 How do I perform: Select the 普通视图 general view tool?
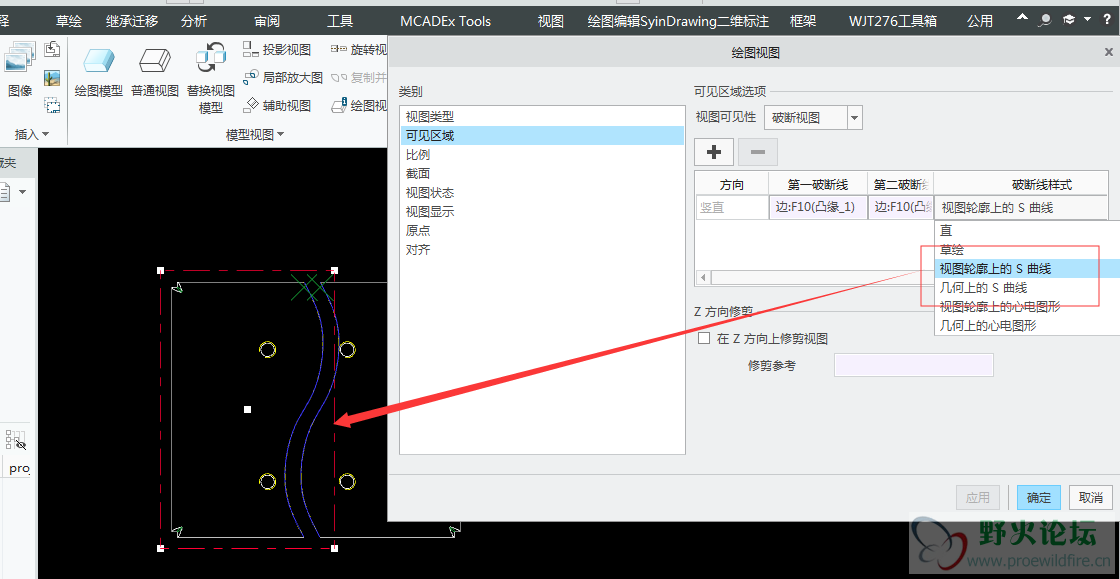tap(154, 62)
